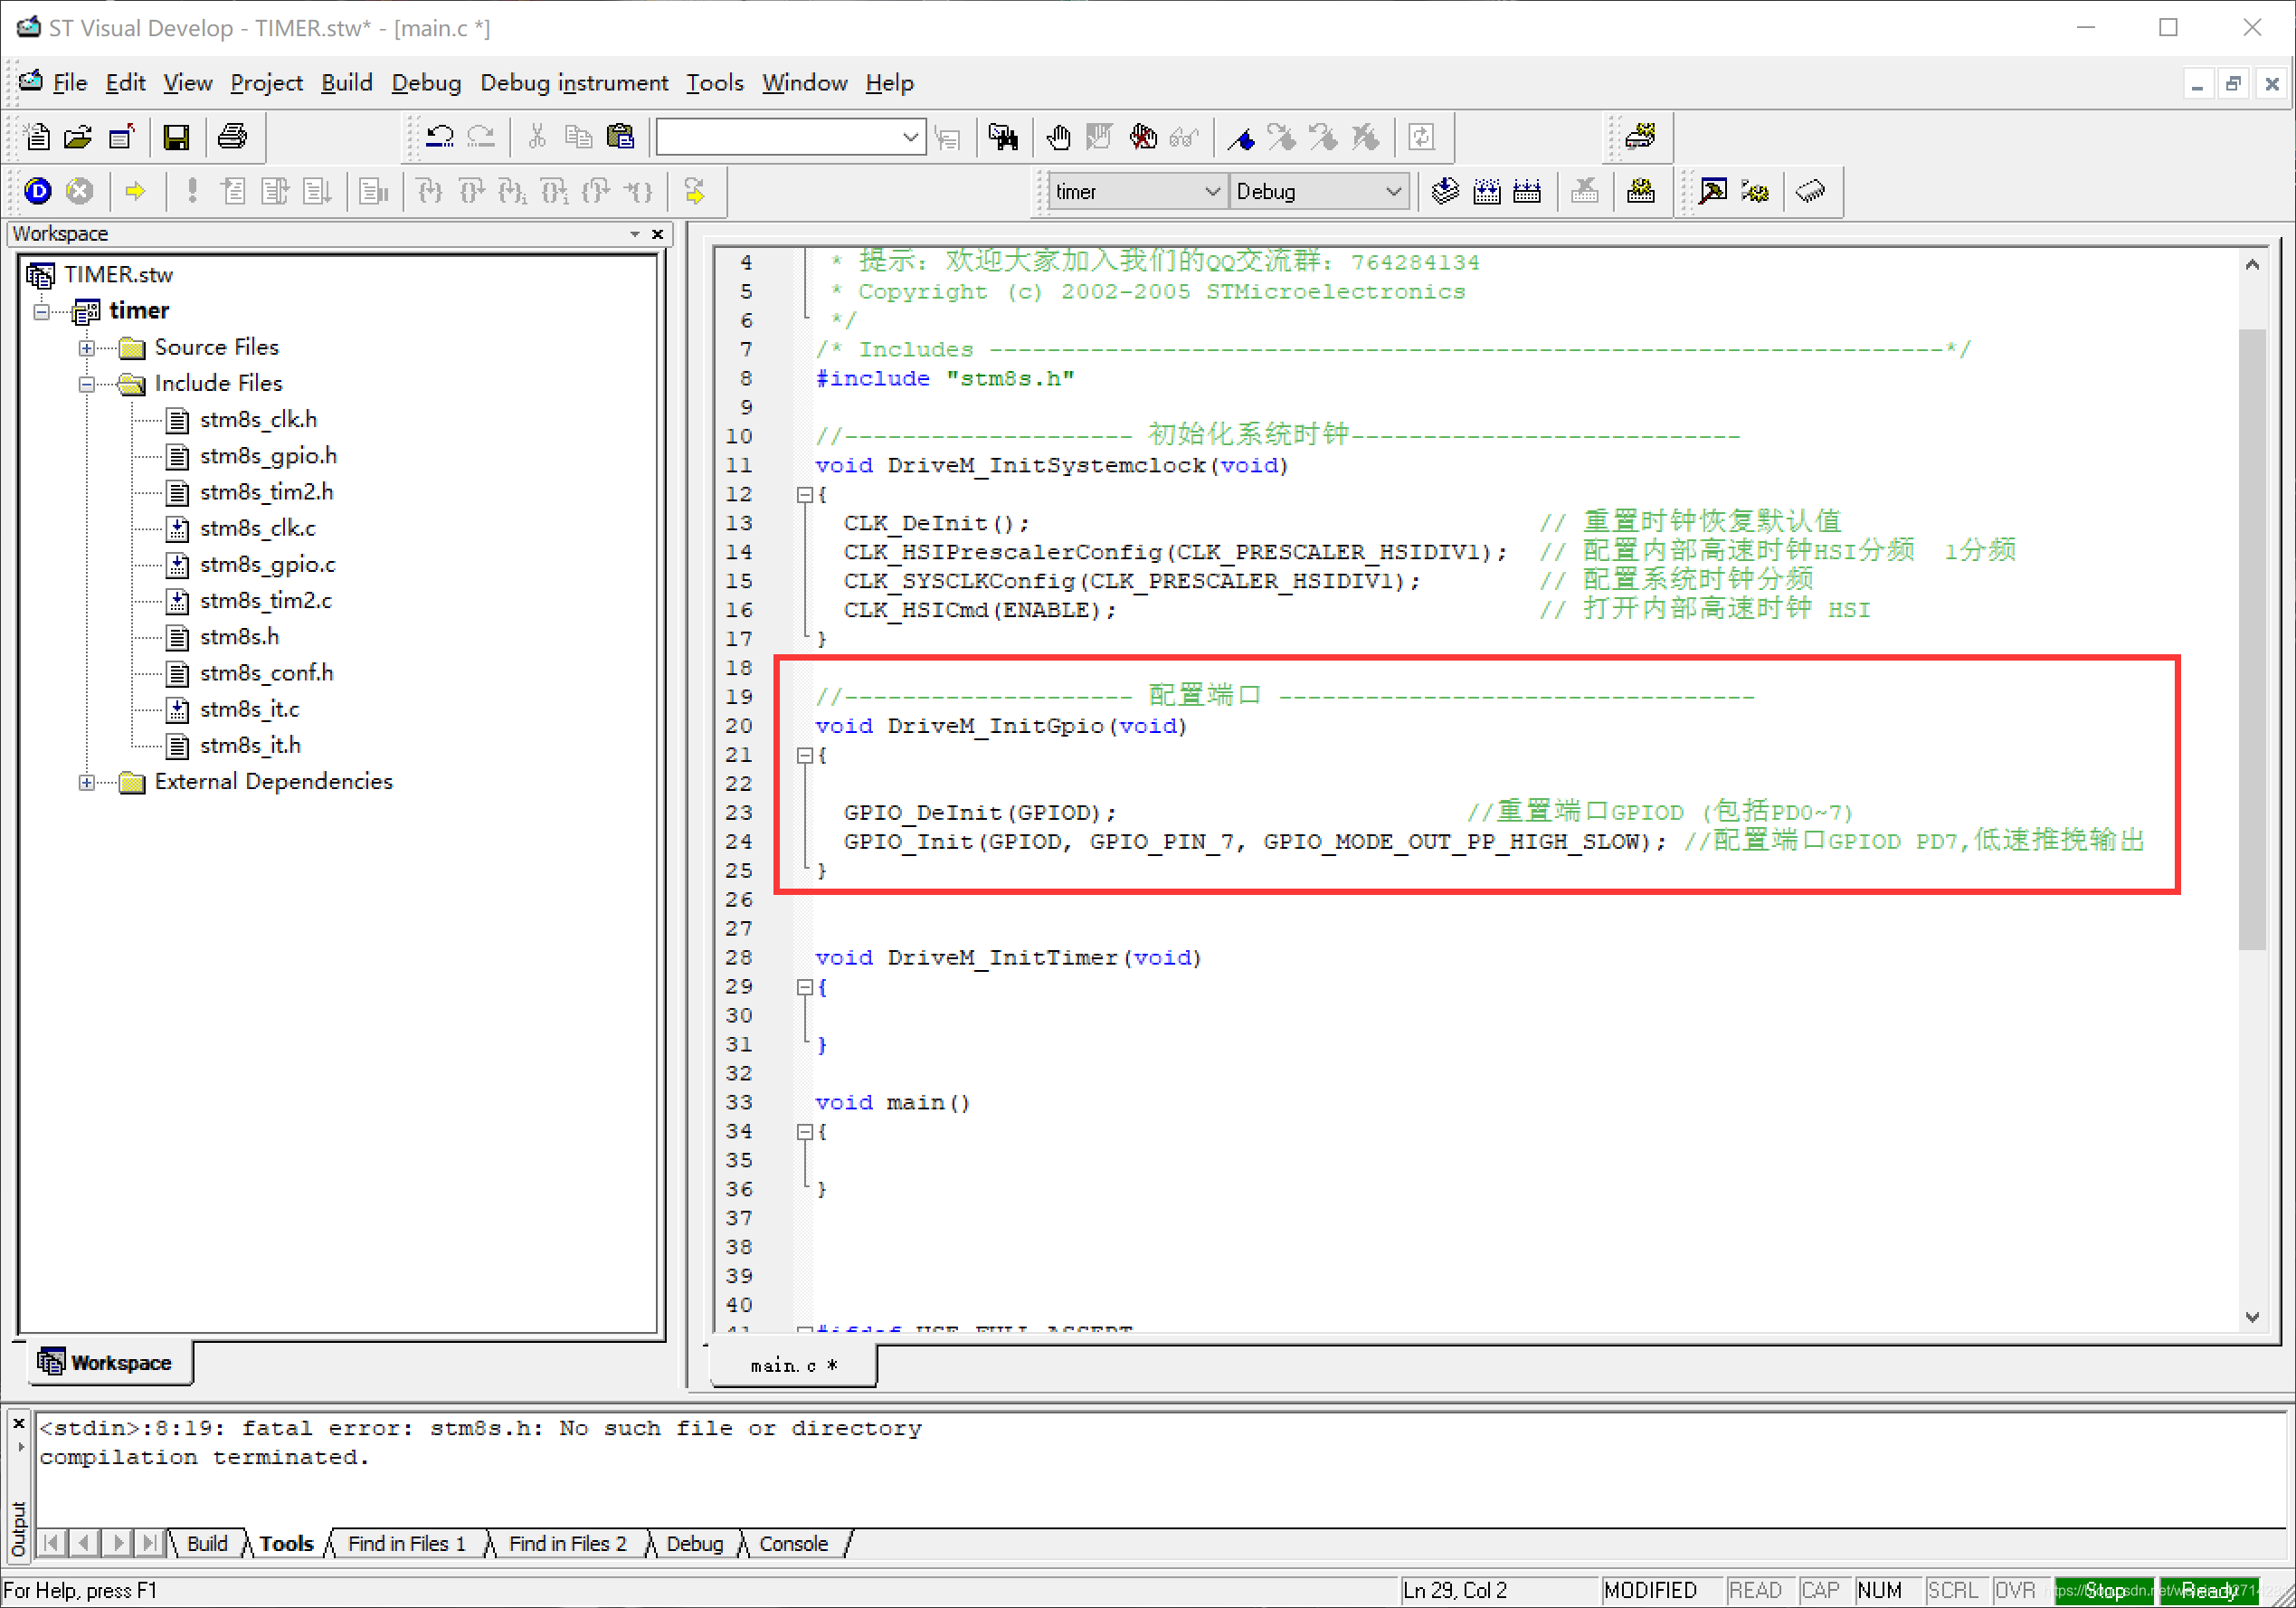Screen dimensions: 2296x1608
Task: Open the Programmer chip icon
Action: (1811, 191)
